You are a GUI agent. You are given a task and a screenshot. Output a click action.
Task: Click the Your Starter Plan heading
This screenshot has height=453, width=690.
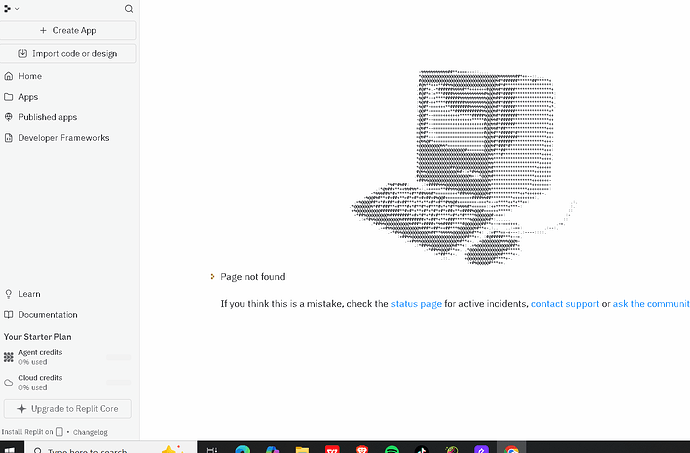pos(37,337)
